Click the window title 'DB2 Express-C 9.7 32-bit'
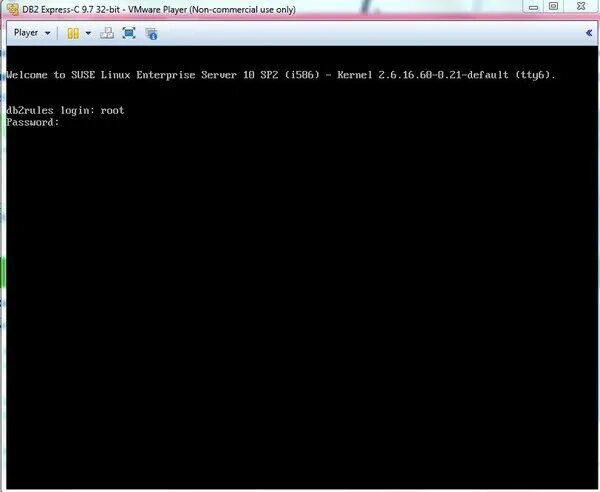Screen dimensions: 600x492 pyautogui.click(x=71, y=10)
